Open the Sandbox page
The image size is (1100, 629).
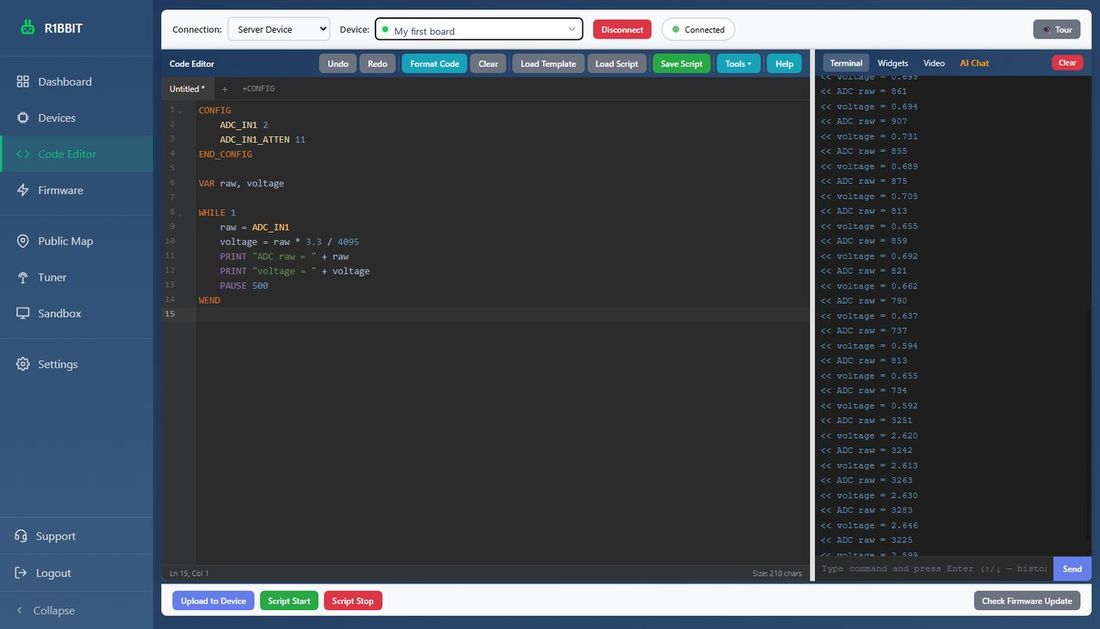(x=76, y=313)
